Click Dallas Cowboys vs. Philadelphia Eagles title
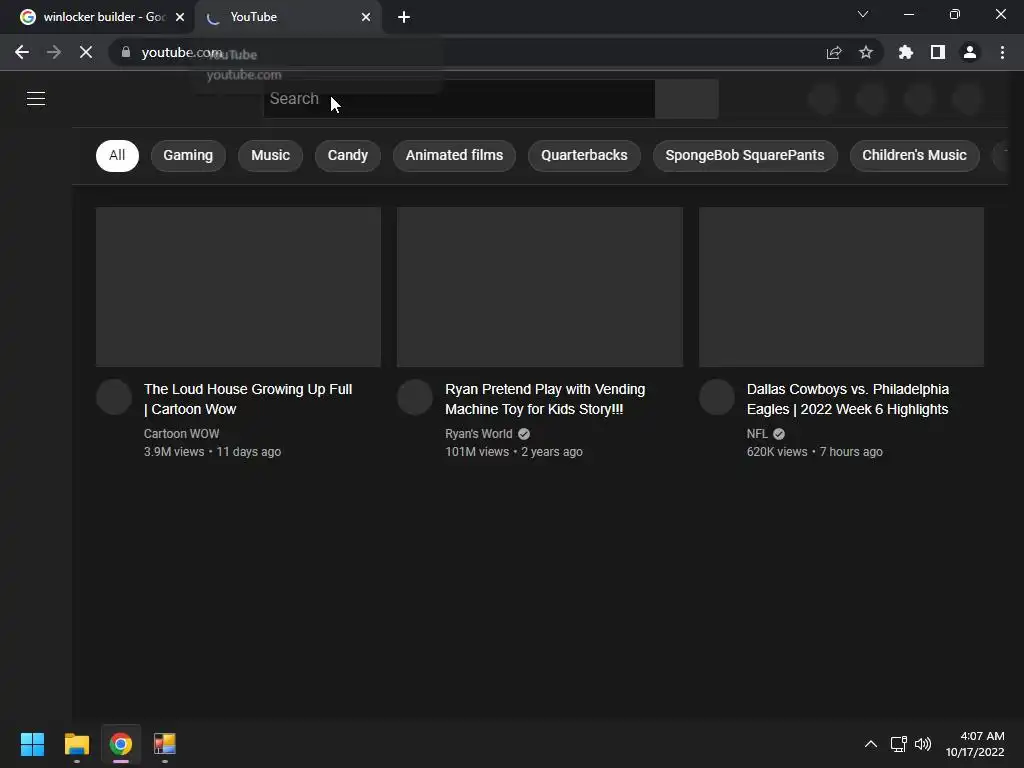Image resolution: width=1024 pixels, height=768 pixels. coord(848,399)
